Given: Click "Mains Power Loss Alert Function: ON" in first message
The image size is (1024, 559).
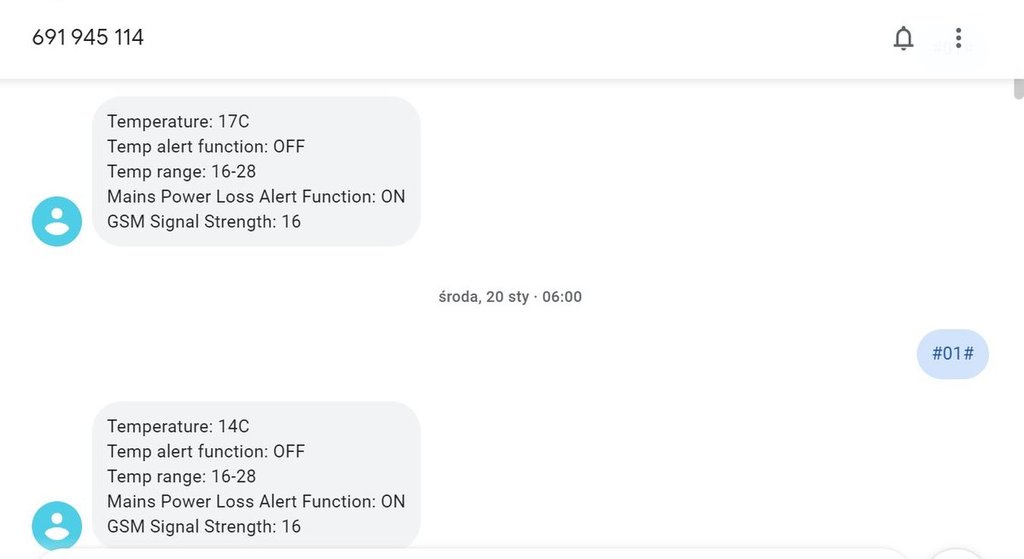Looking at the screenshot, I should coord(256,197).
